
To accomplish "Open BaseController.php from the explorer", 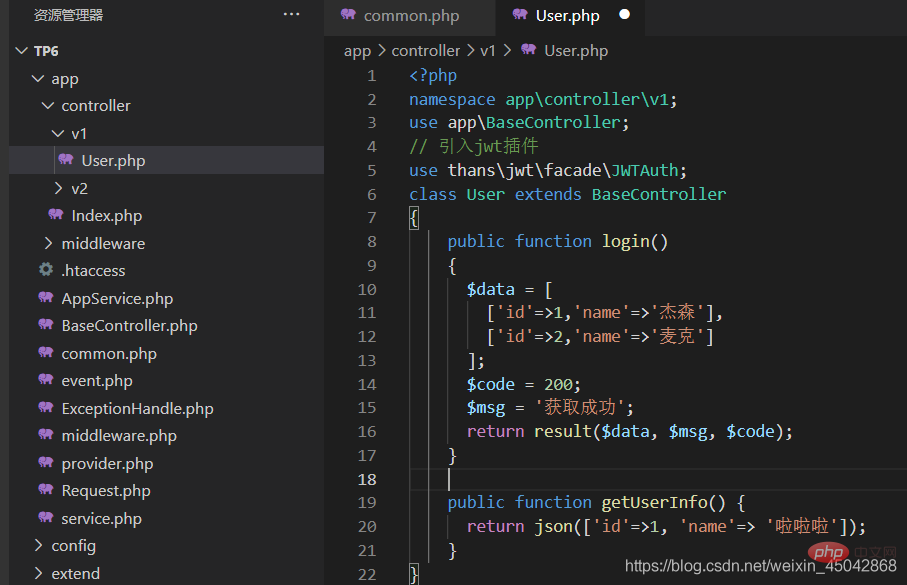I will 130,326.
